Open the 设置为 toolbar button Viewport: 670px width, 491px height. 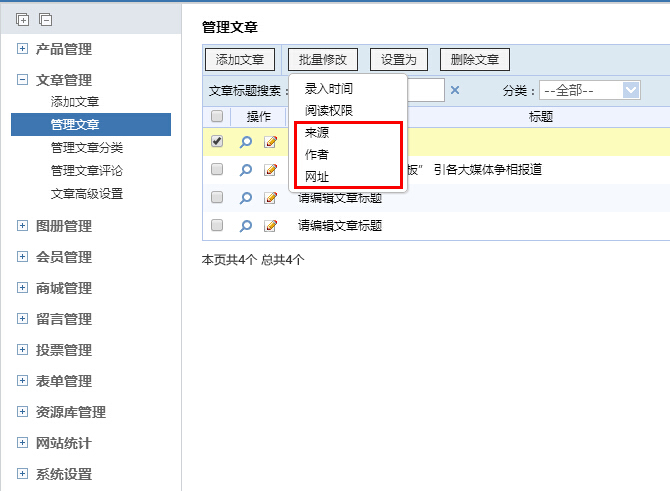(x=398, y=60)
